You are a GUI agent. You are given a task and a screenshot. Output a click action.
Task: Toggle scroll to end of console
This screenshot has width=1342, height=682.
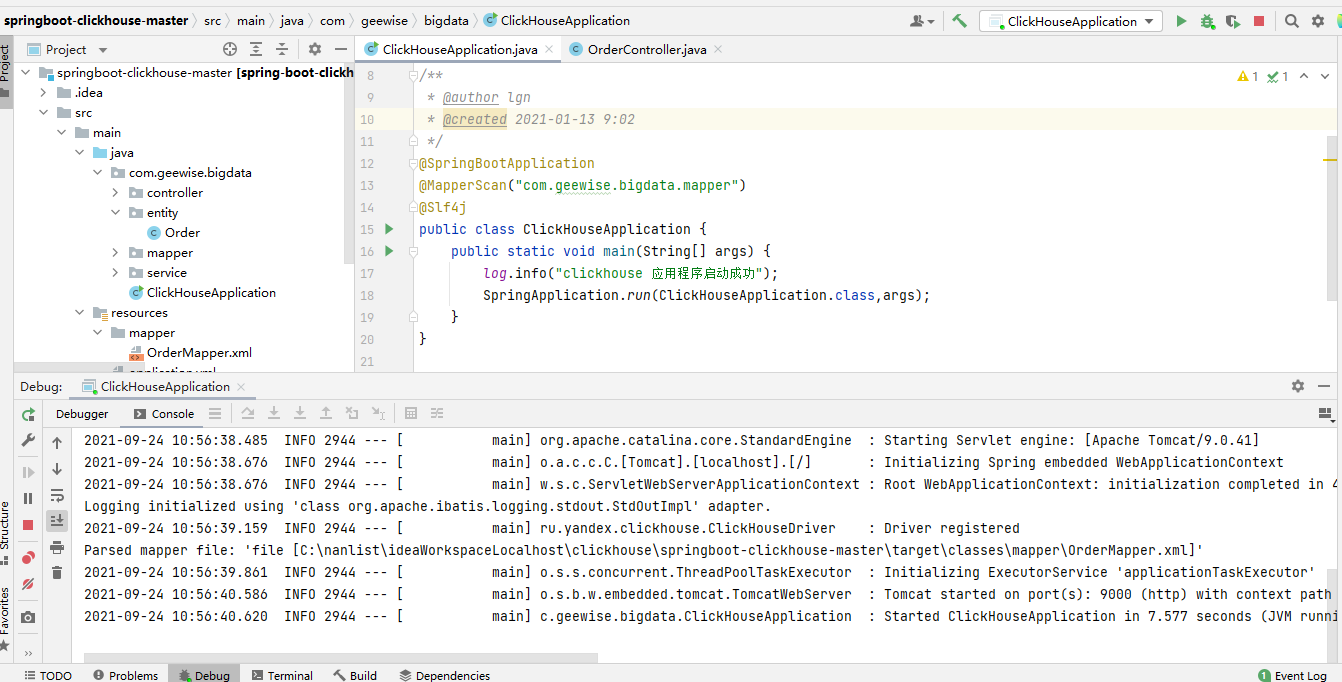(57, 520)
